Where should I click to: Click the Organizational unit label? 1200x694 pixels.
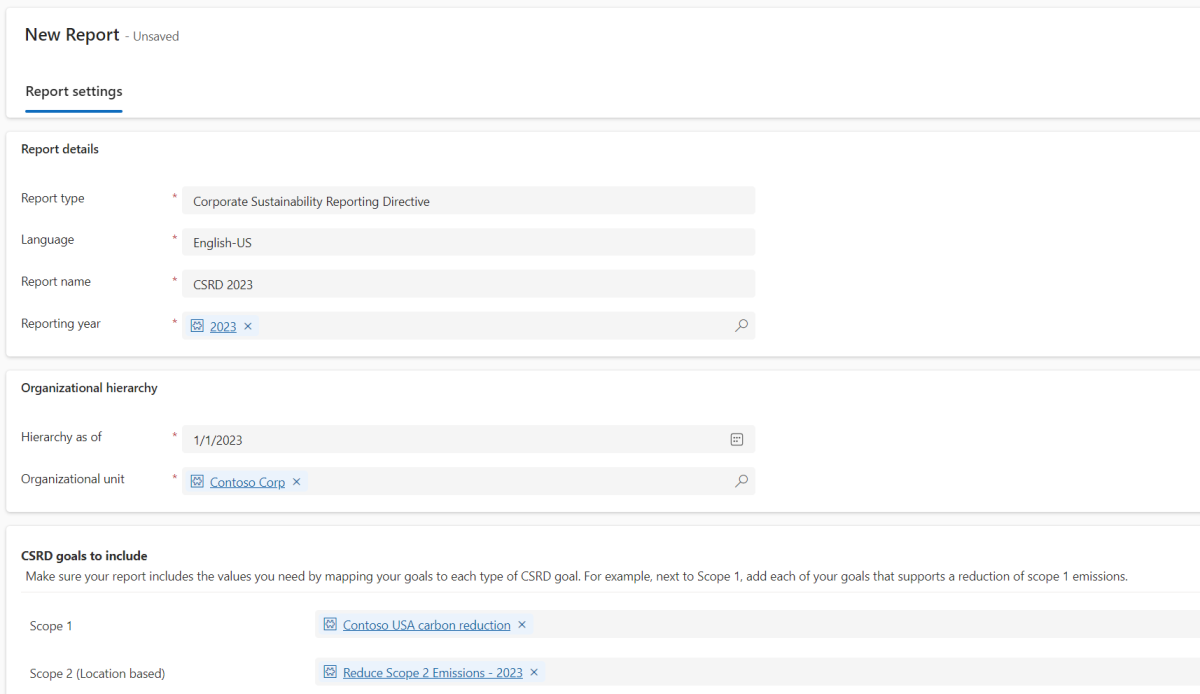coord(73,479)
